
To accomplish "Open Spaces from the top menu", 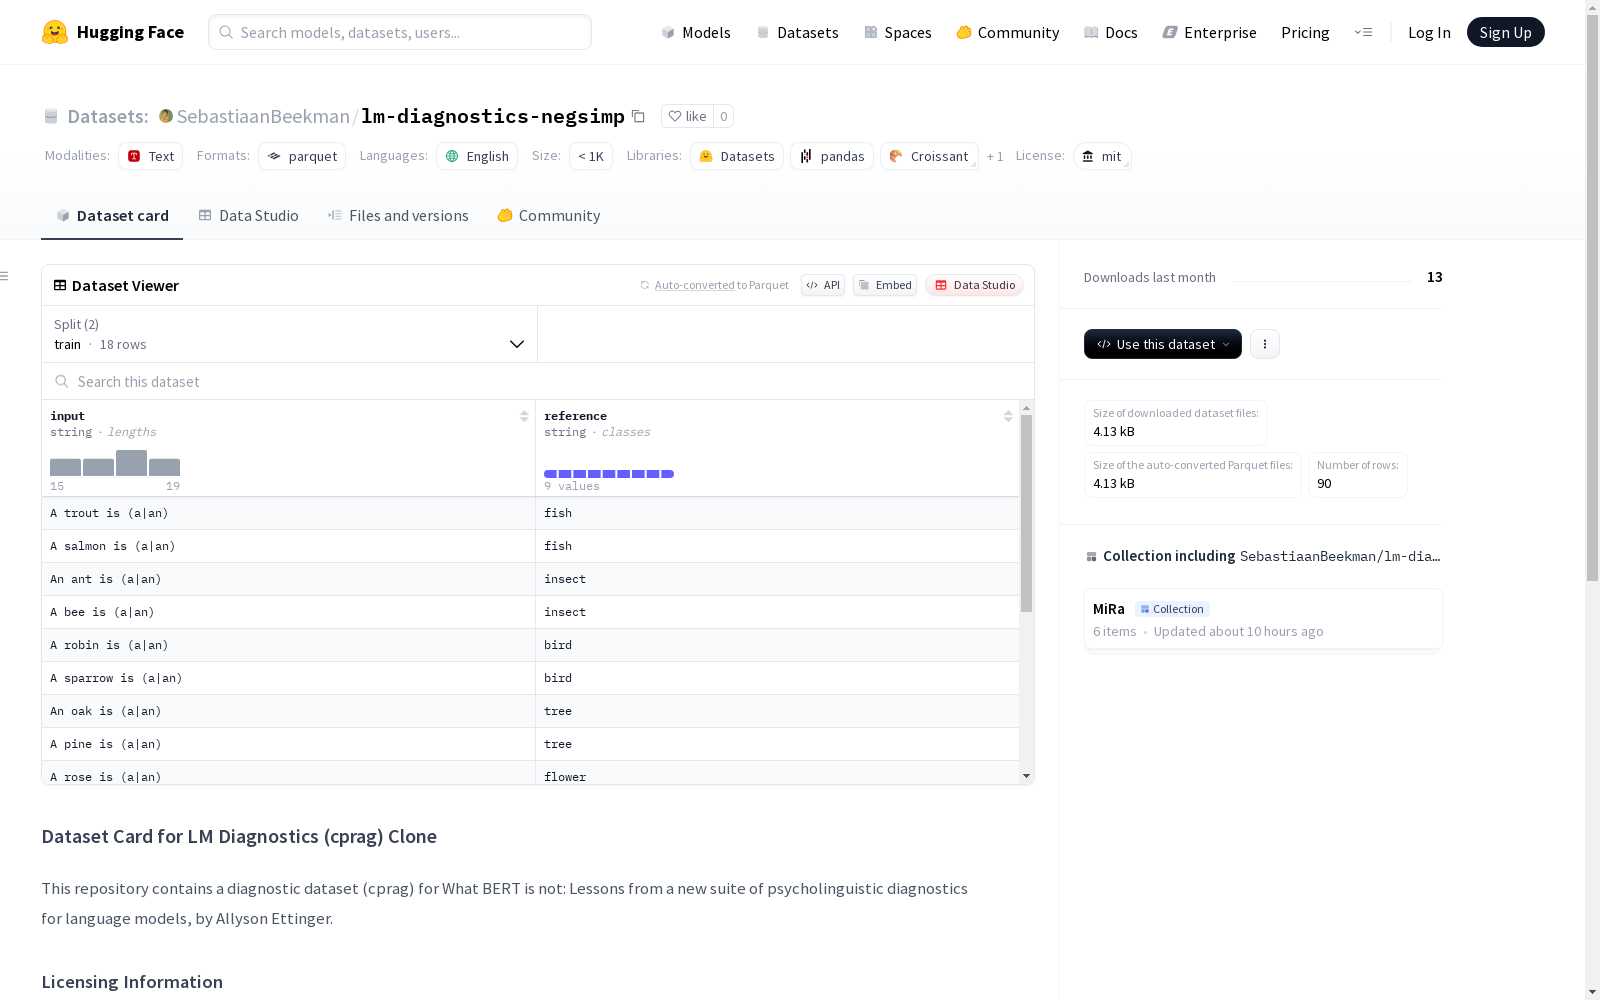I will click(x=898, y=32).
